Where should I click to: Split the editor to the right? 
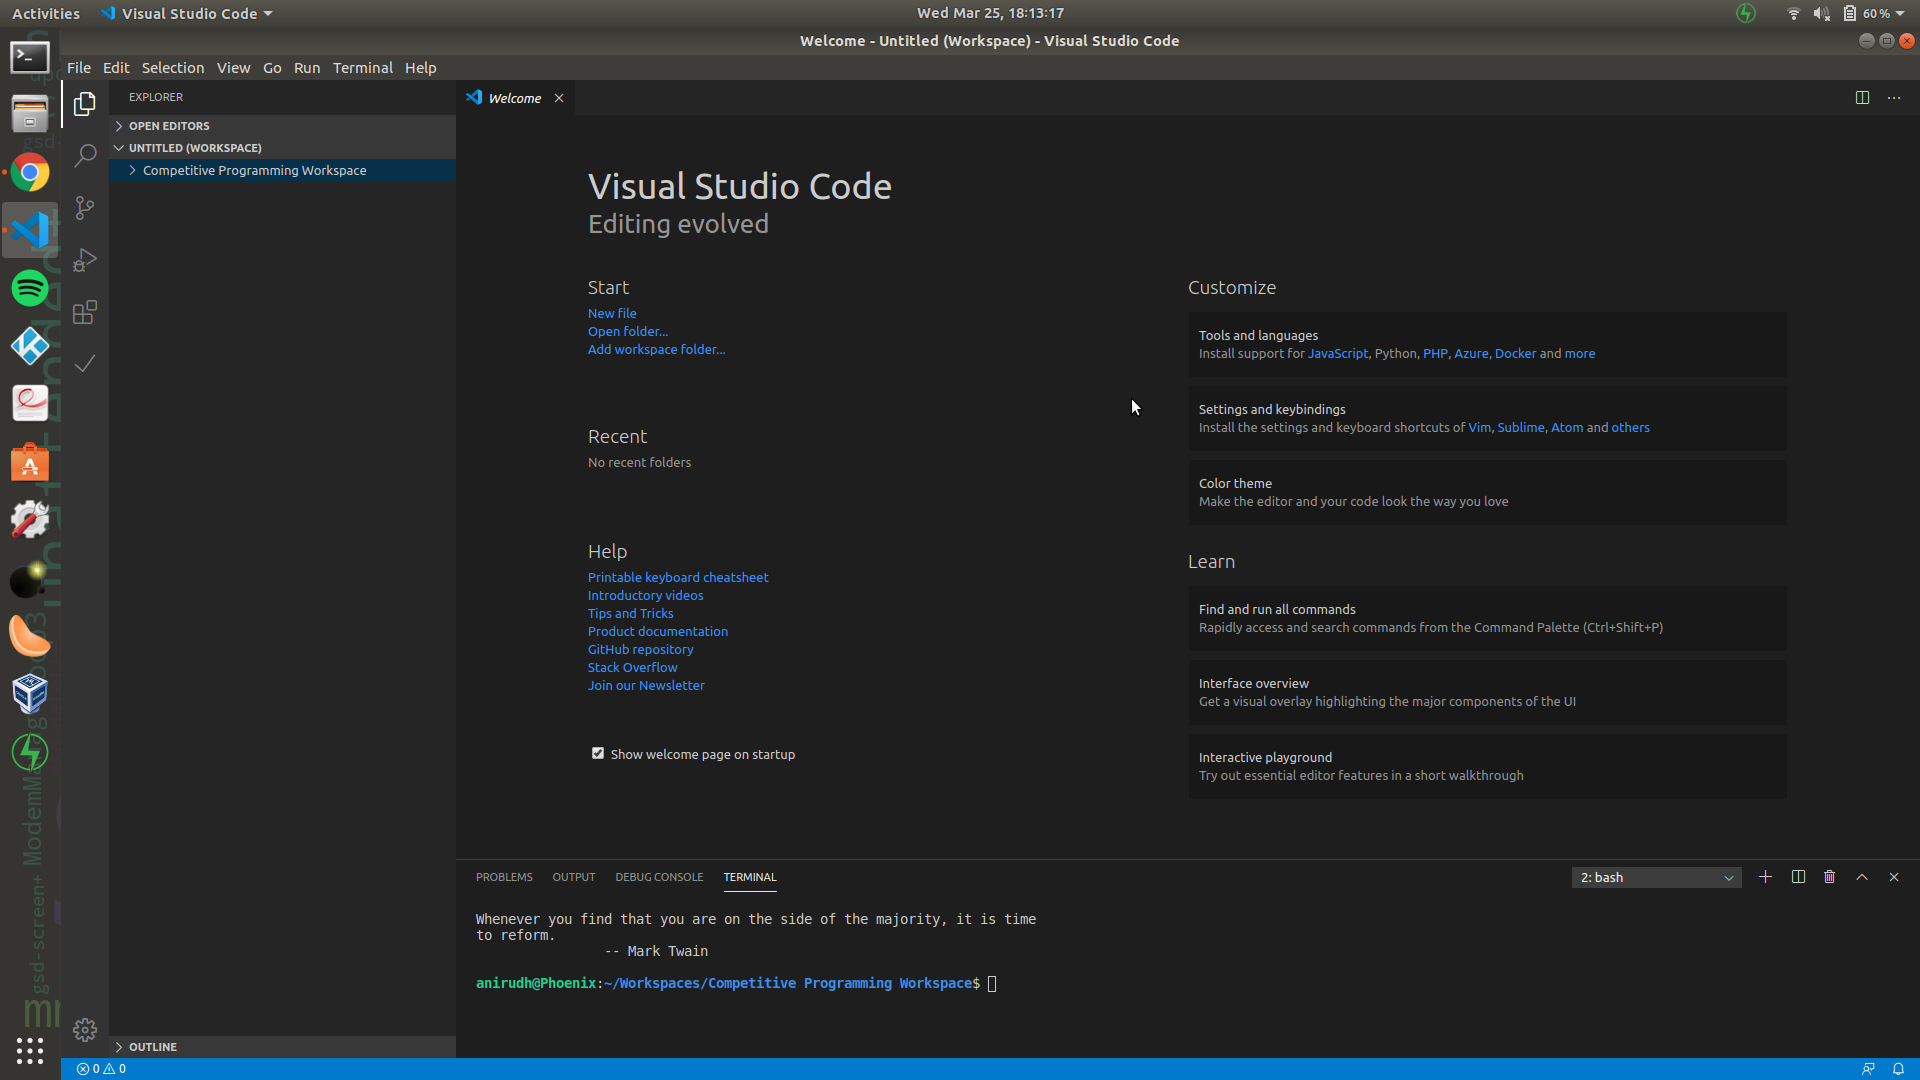pyautogui.click(x=1862, y=98)
